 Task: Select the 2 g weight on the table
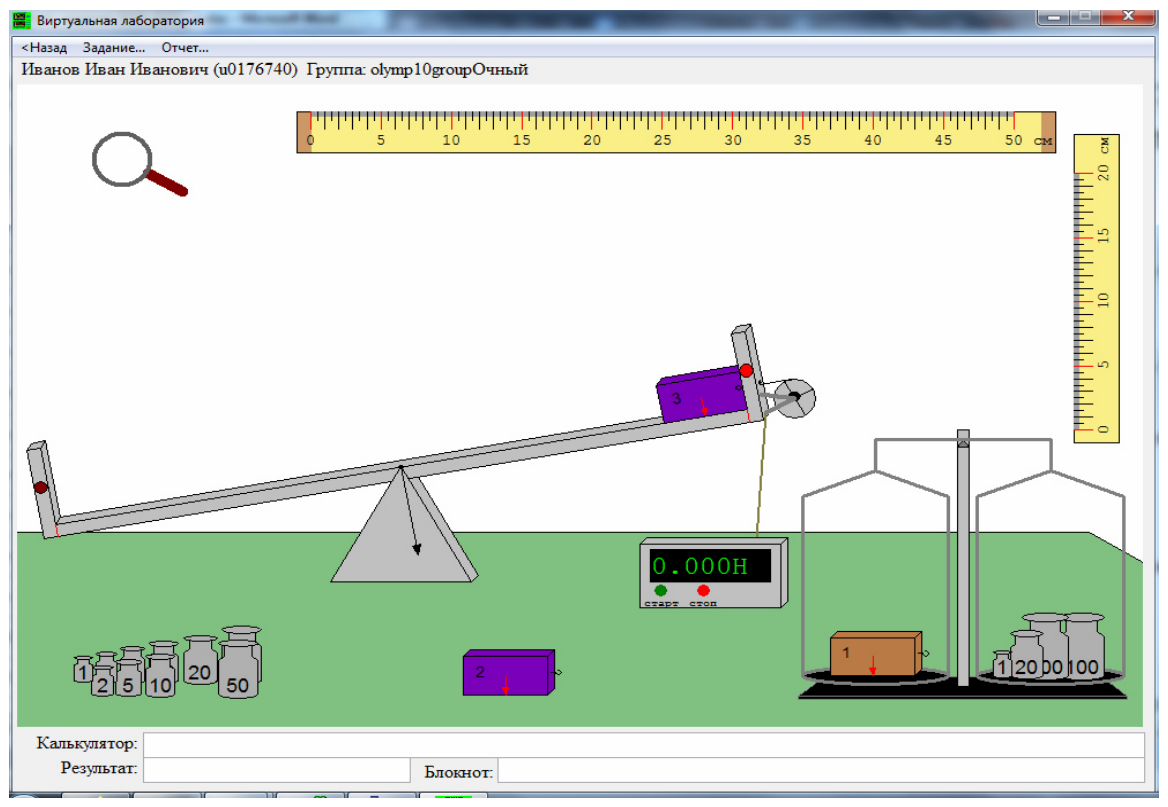(103, 681)
